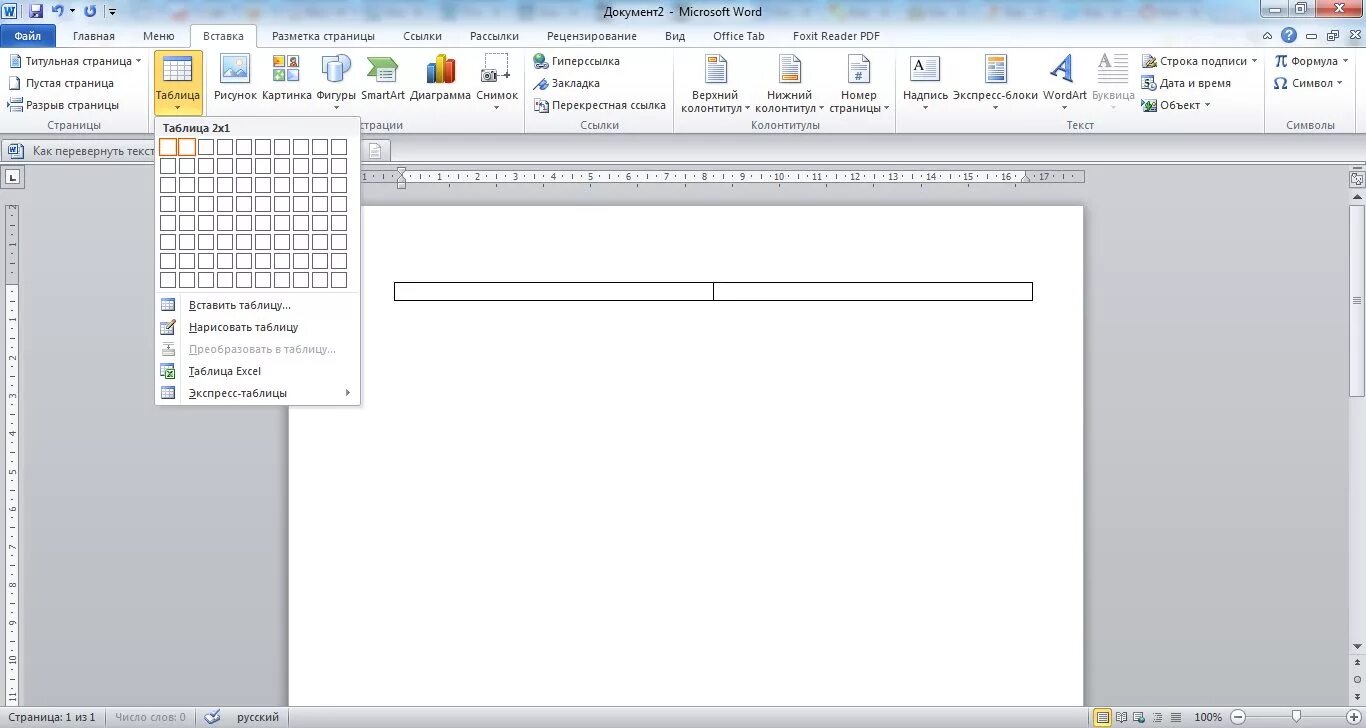Screen dimensions: 1366x728
Task: Switch to the Главная tab
Action: click(x=94, y=36)
